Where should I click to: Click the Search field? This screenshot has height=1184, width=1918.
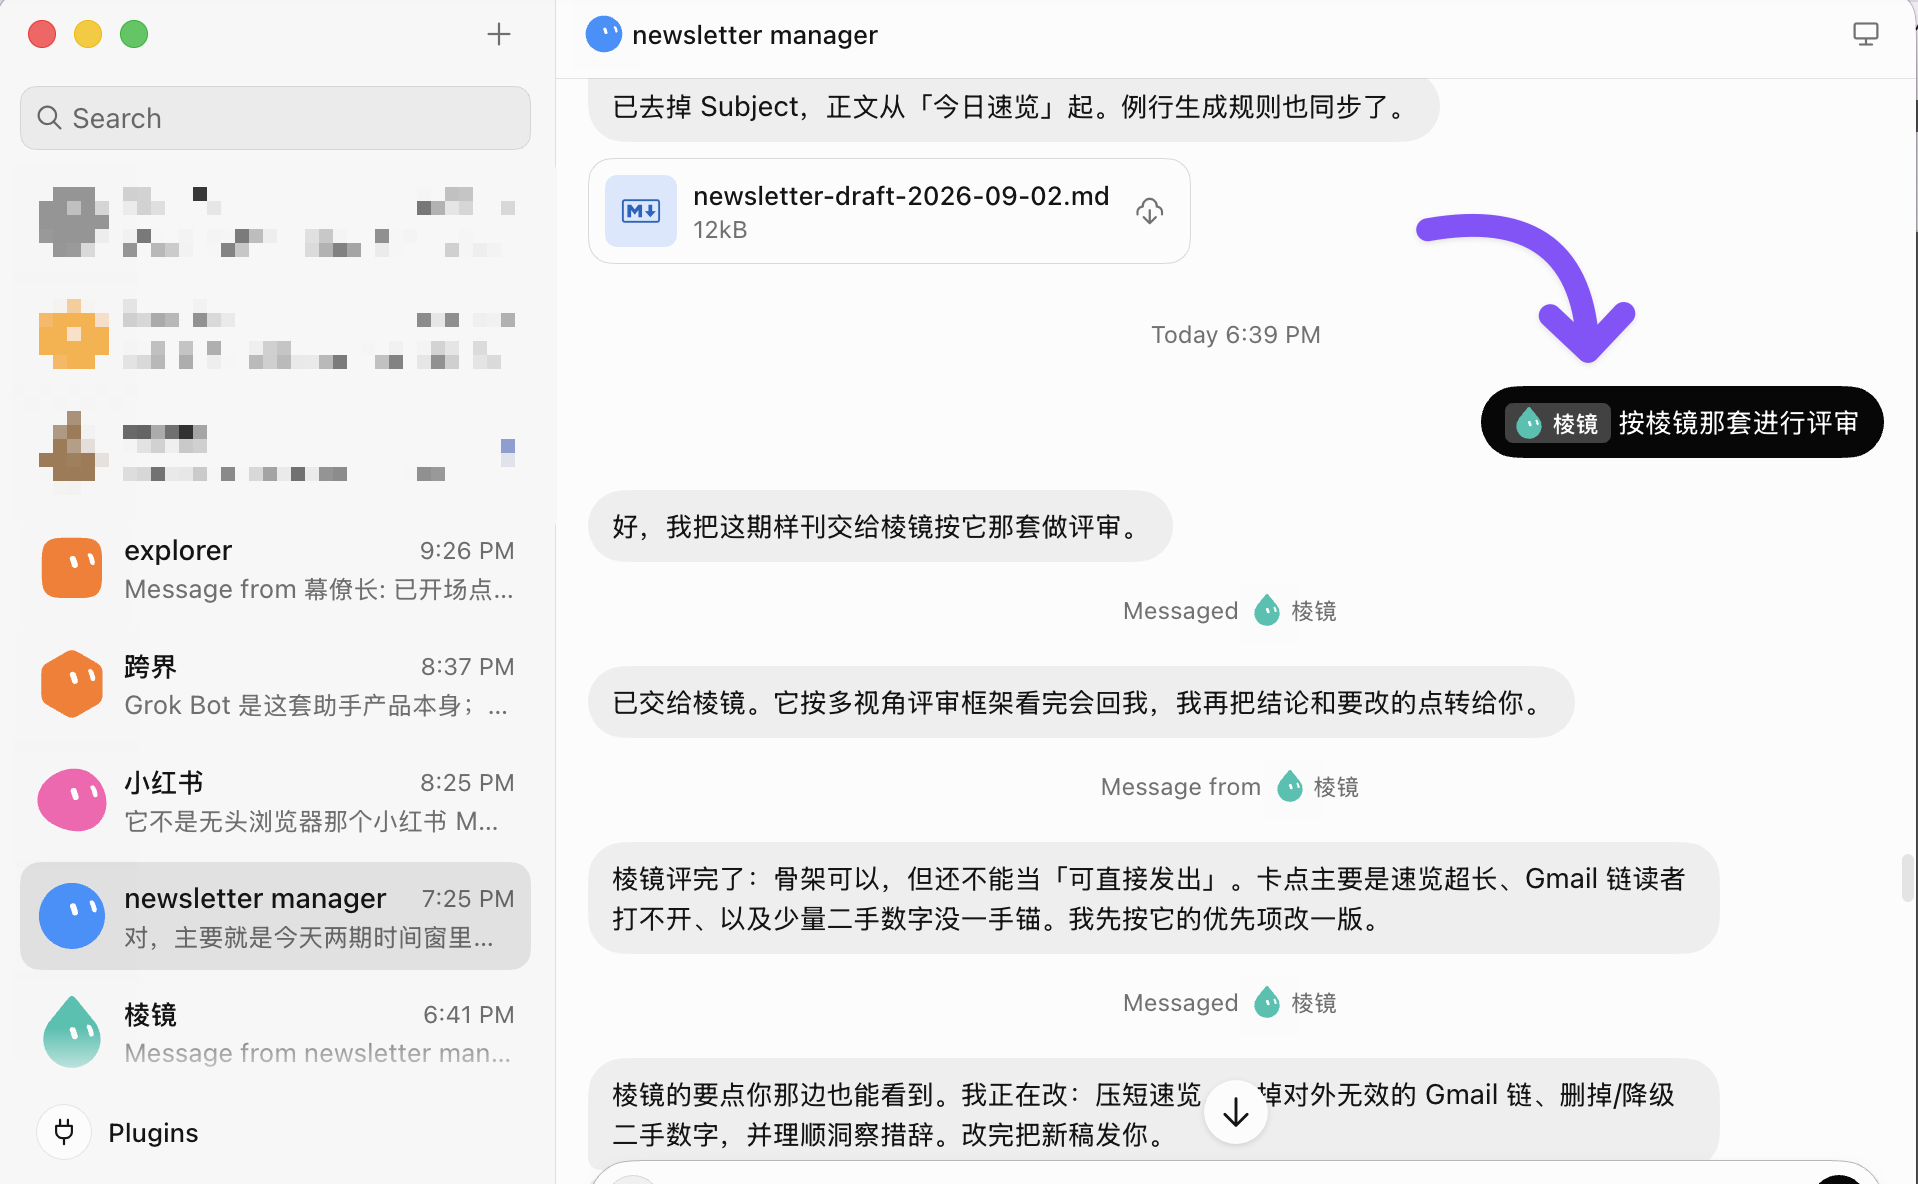click(x=275, y=118)
